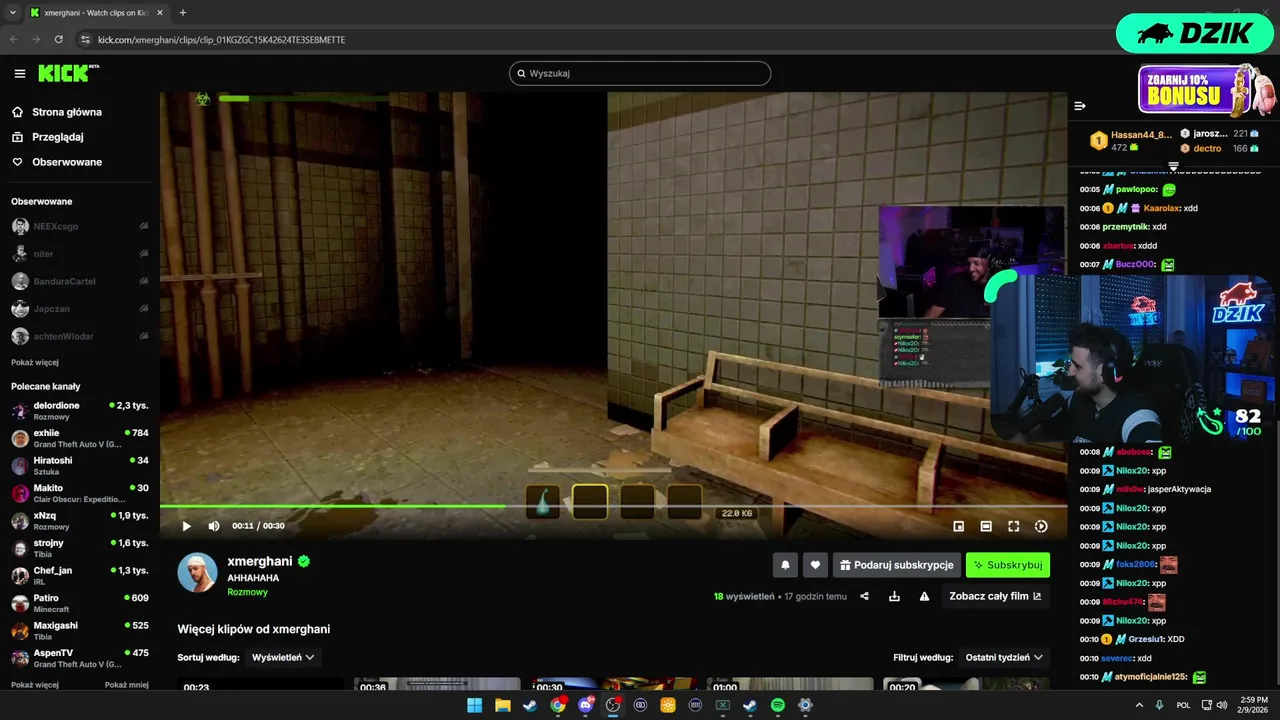Show hidden system tray icons
Image resolution: width=1280 pixels, height=720 pixels.
click(1139, 705)
